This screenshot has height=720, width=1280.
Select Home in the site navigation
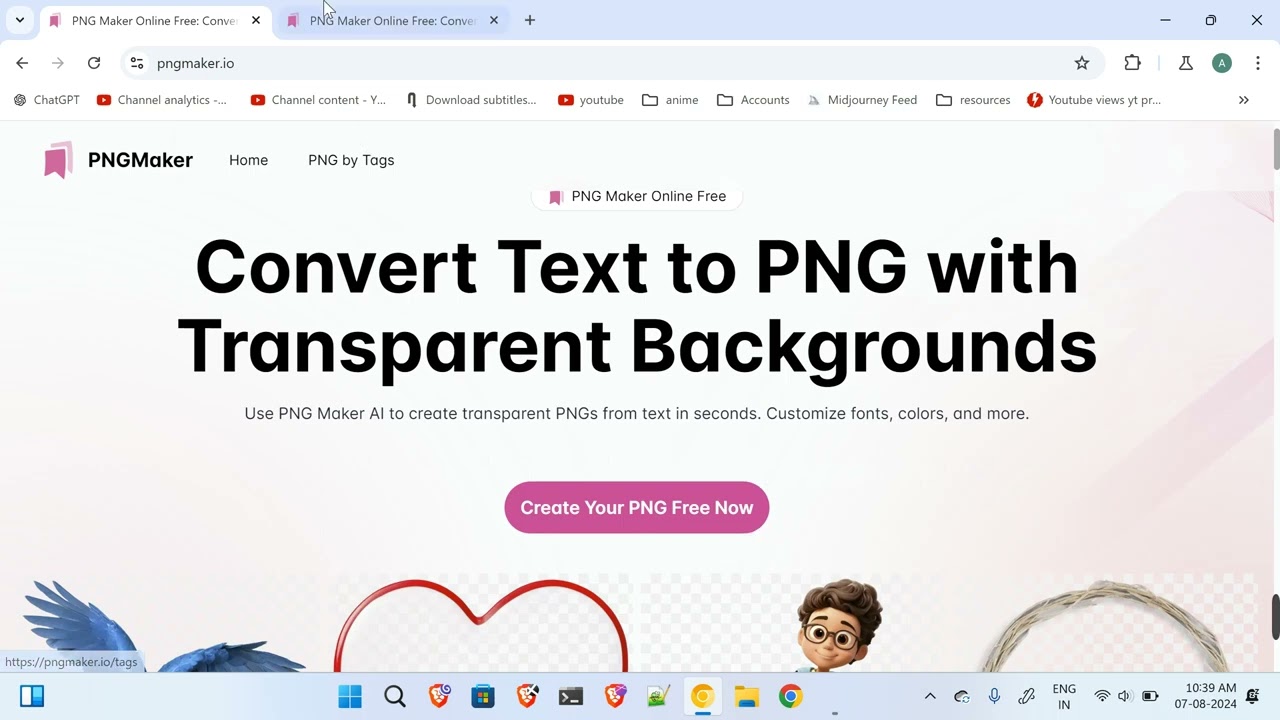[248, 160]
